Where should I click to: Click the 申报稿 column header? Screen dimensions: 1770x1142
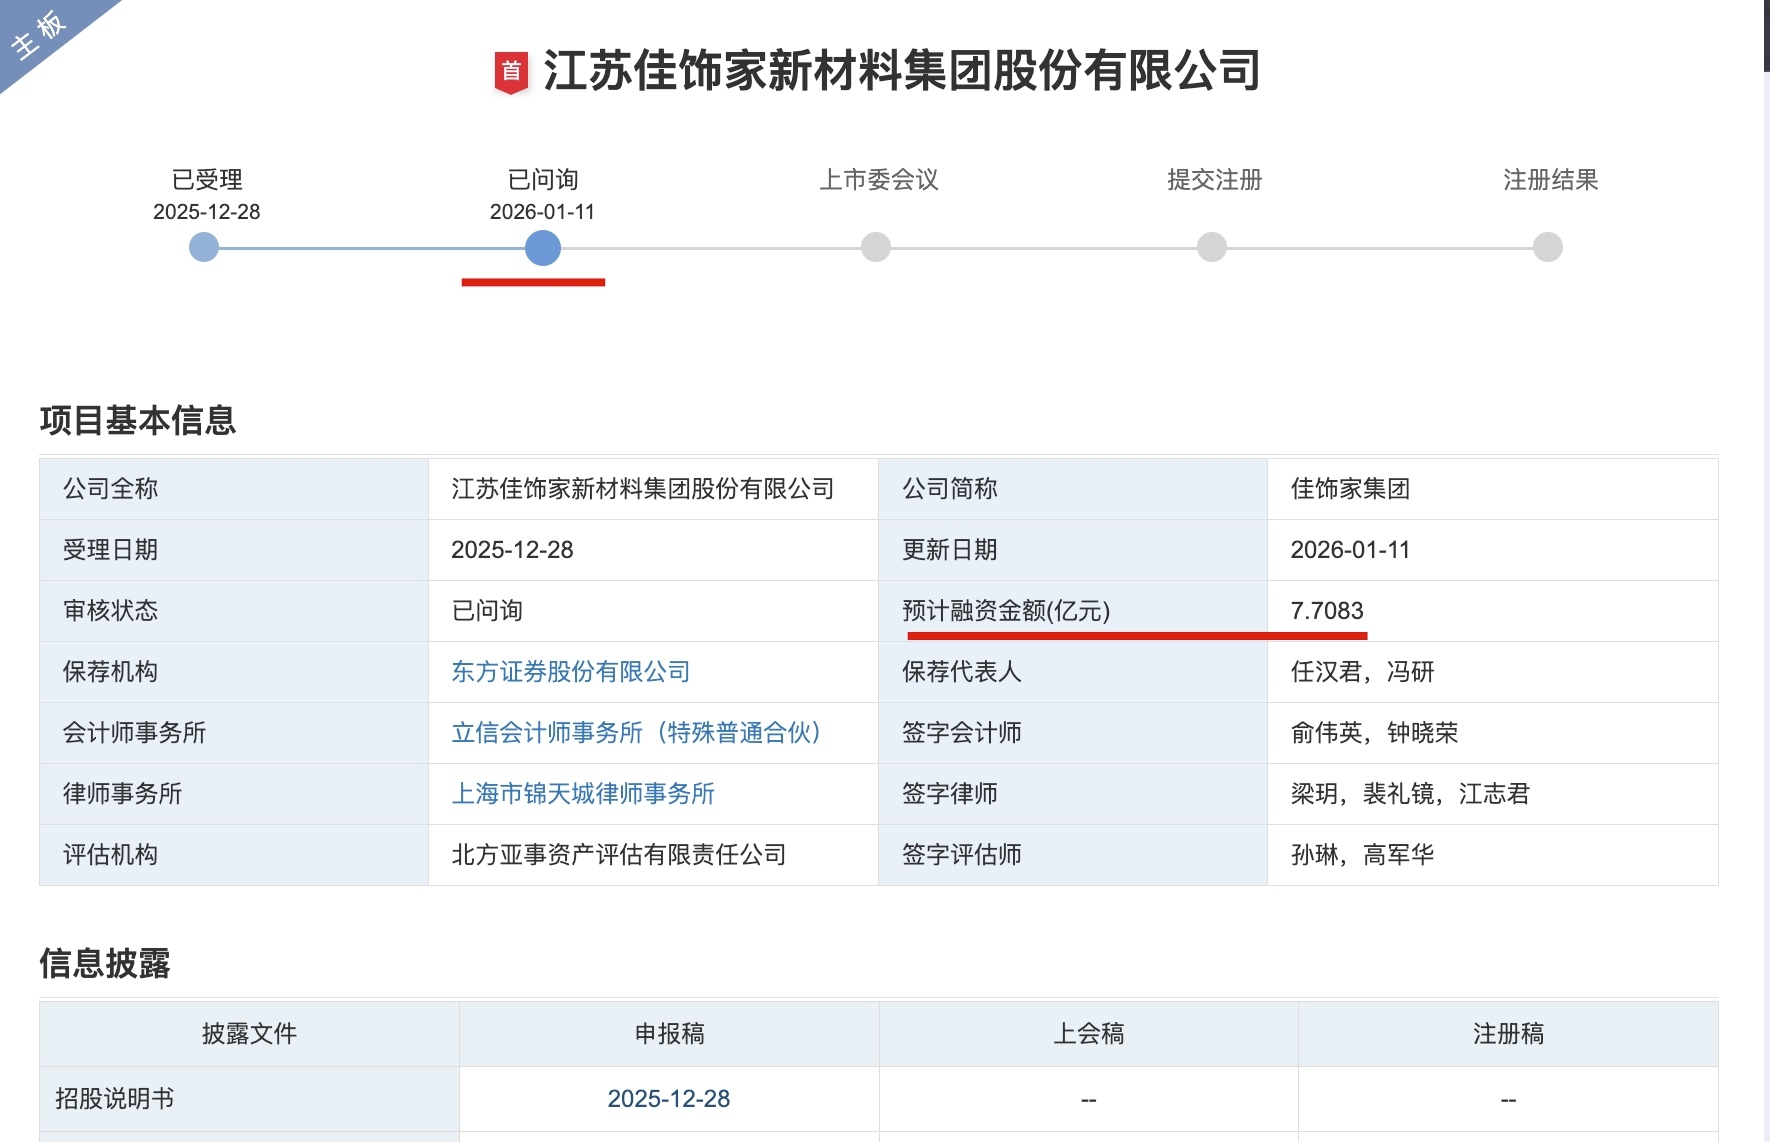669,1034
